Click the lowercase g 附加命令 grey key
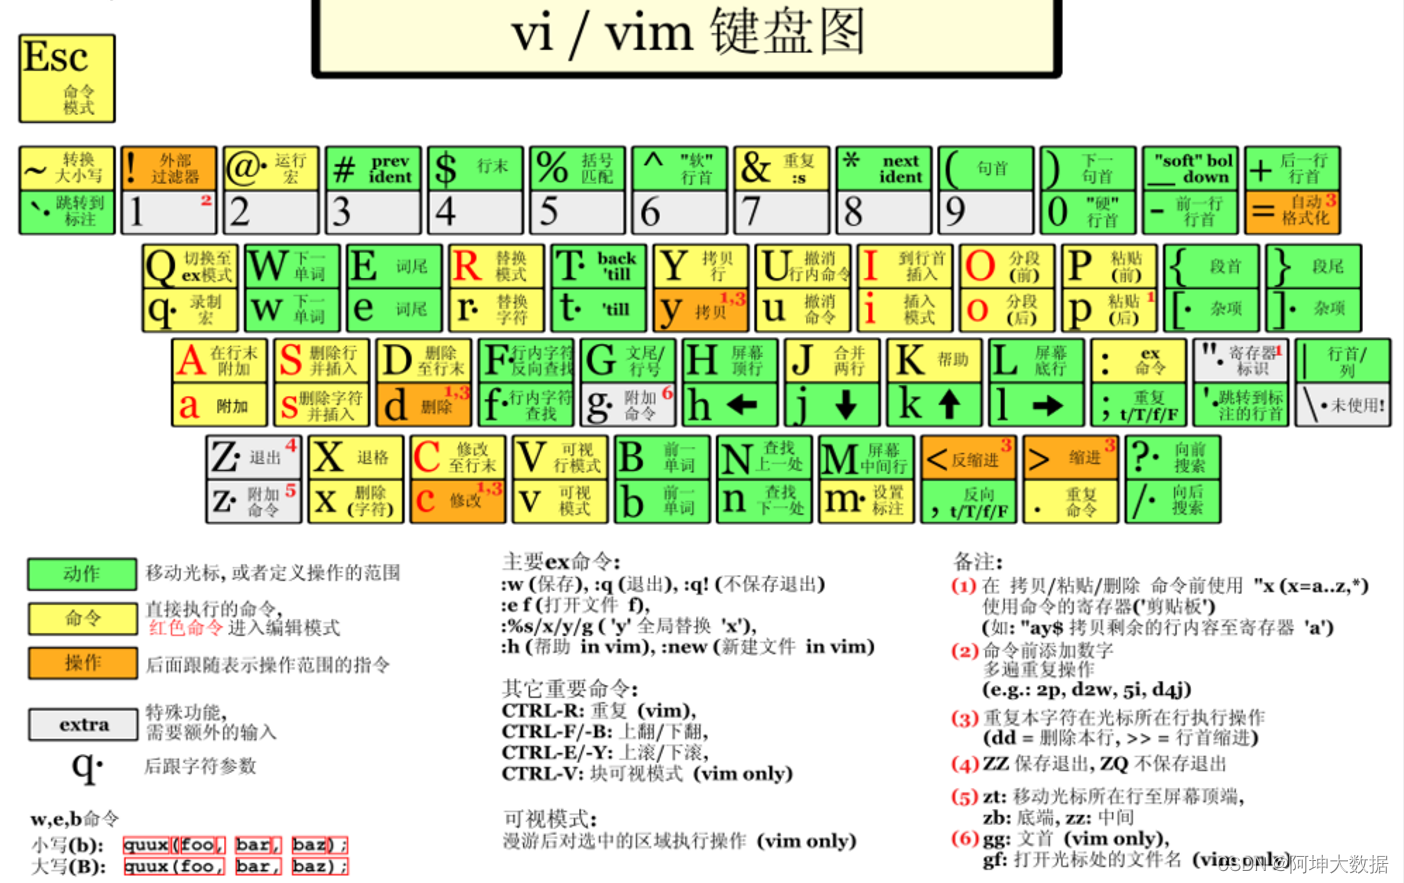Screen dimensions: 1404x883 coord(628,405)
